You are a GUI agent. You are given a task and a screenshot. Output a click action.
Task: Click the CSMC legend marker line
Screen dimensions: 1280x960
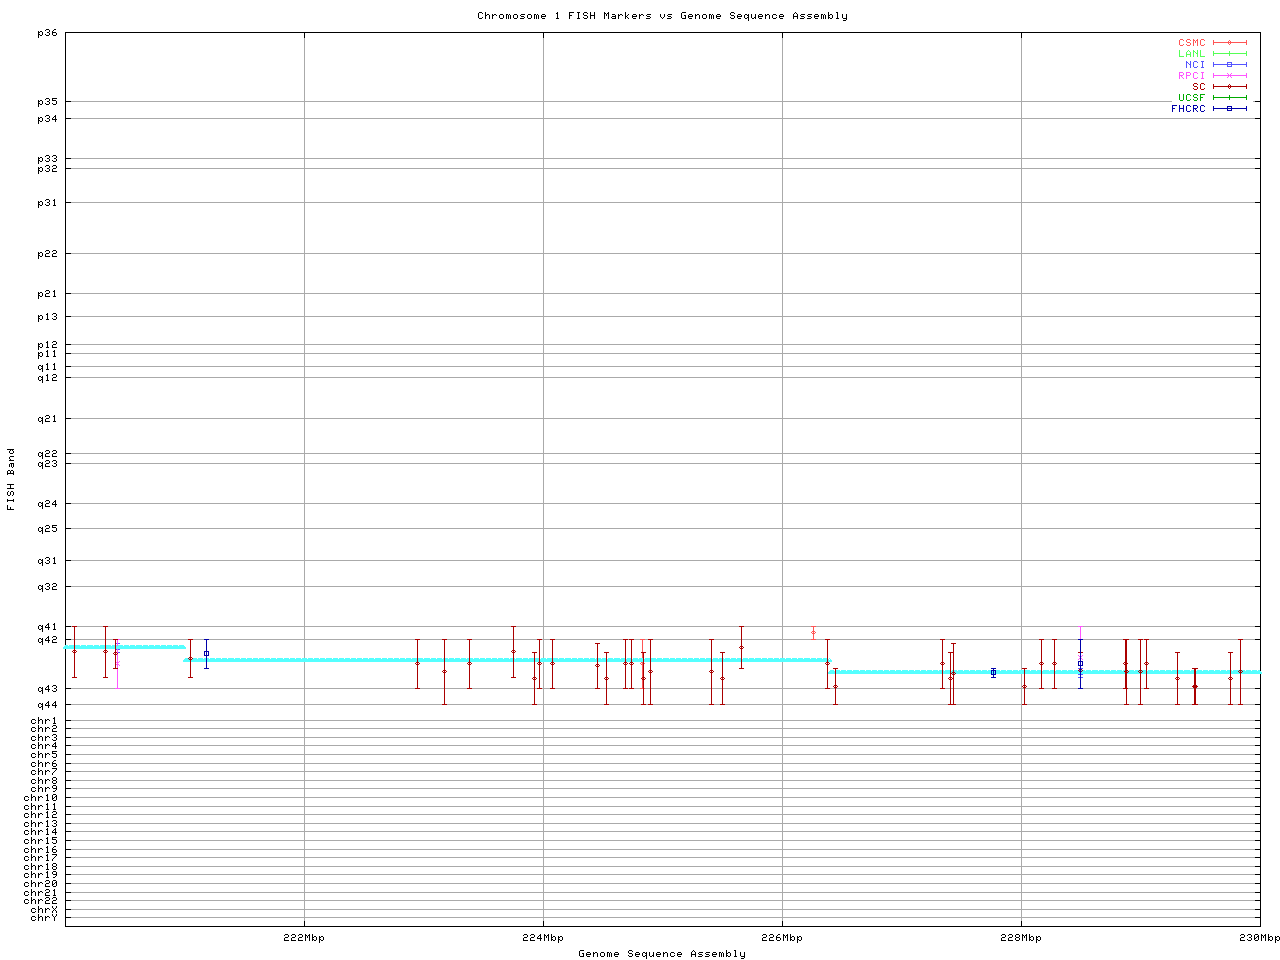point(1229,43)
